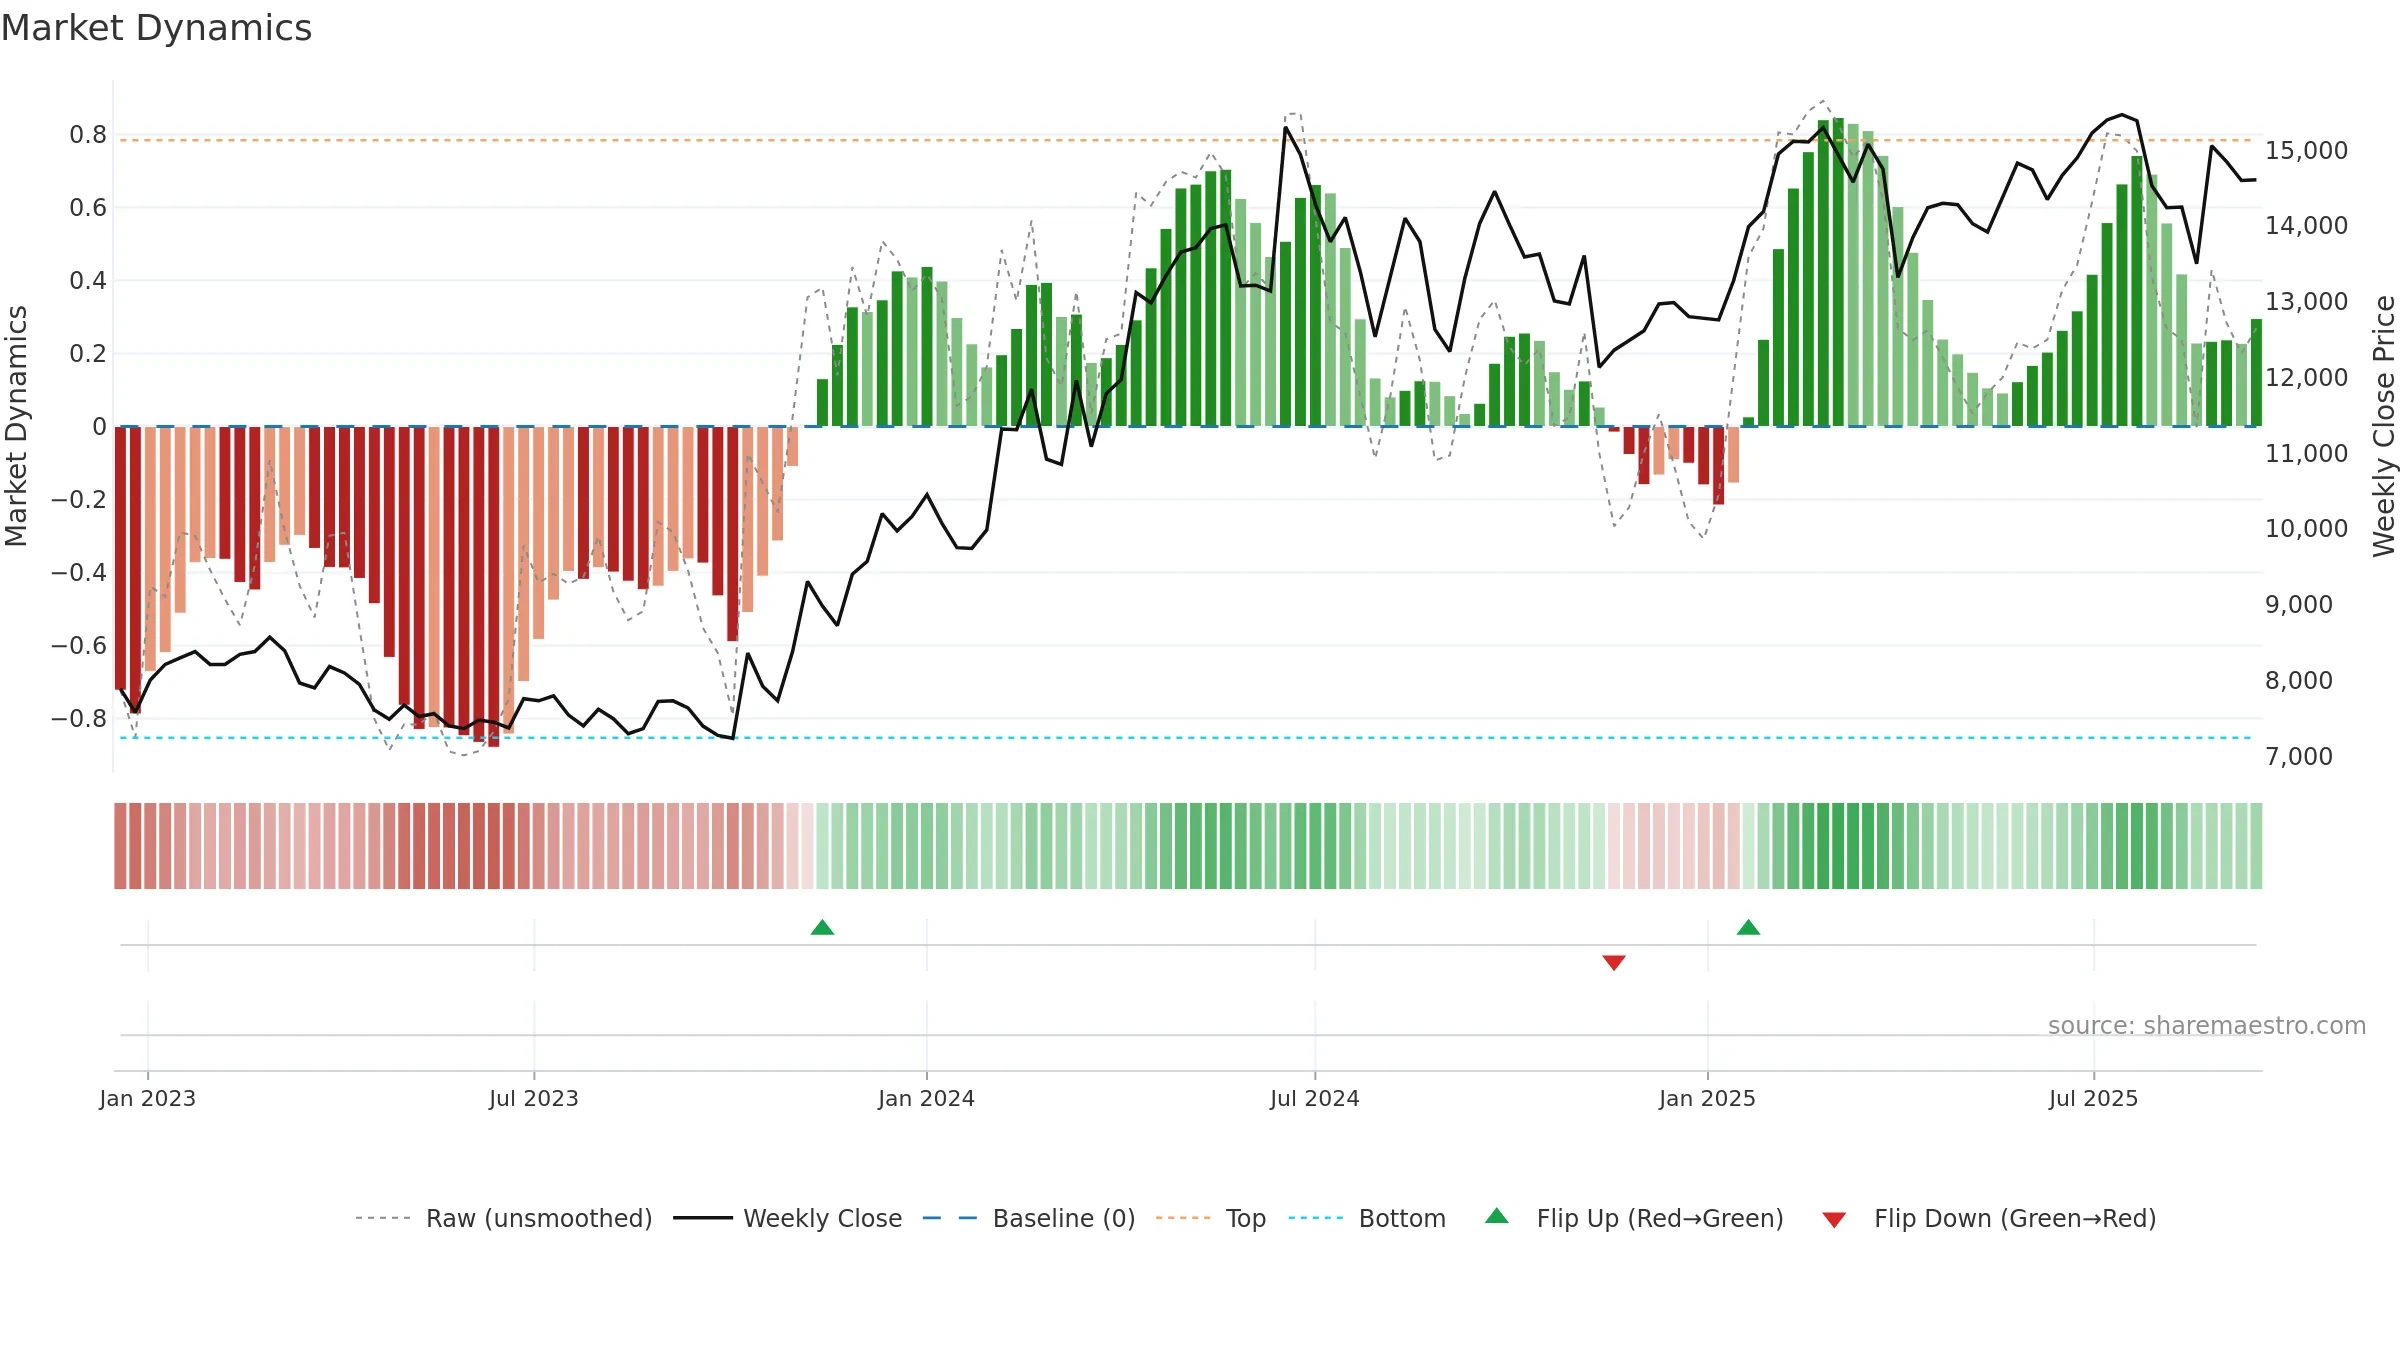The width and height of the screenshot is (2400, 1350).
Task: Click the Jul 2024 axis label
Action: pyautogui.click(x=1315, y=1098)
